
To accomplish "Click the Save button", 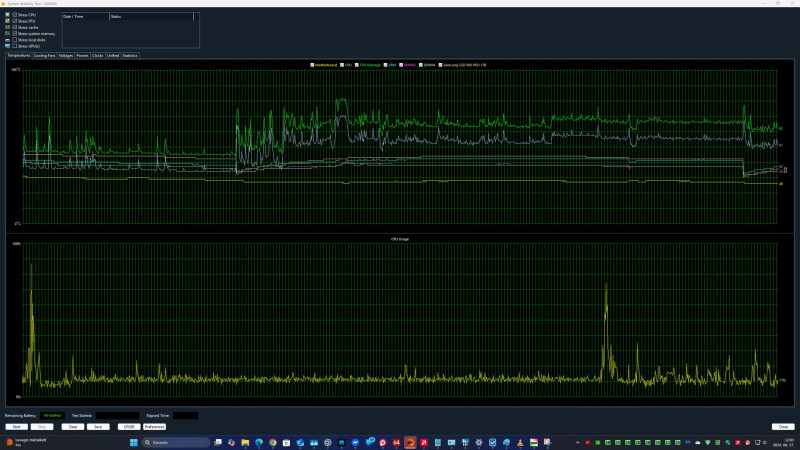I will coord(98,427).
